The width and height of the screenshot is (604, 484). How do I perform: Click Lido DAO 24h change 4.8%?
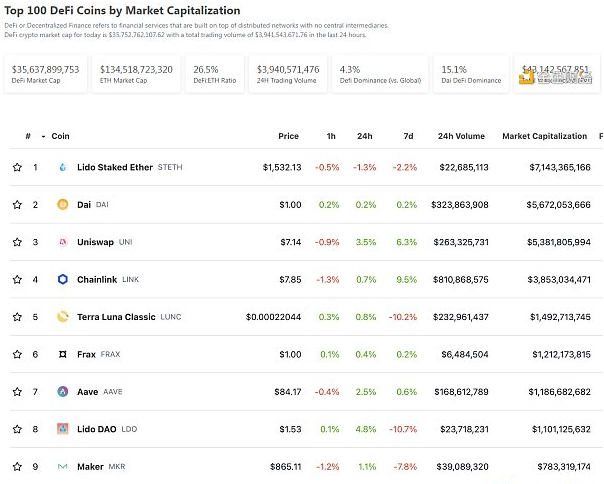point(366,429)
